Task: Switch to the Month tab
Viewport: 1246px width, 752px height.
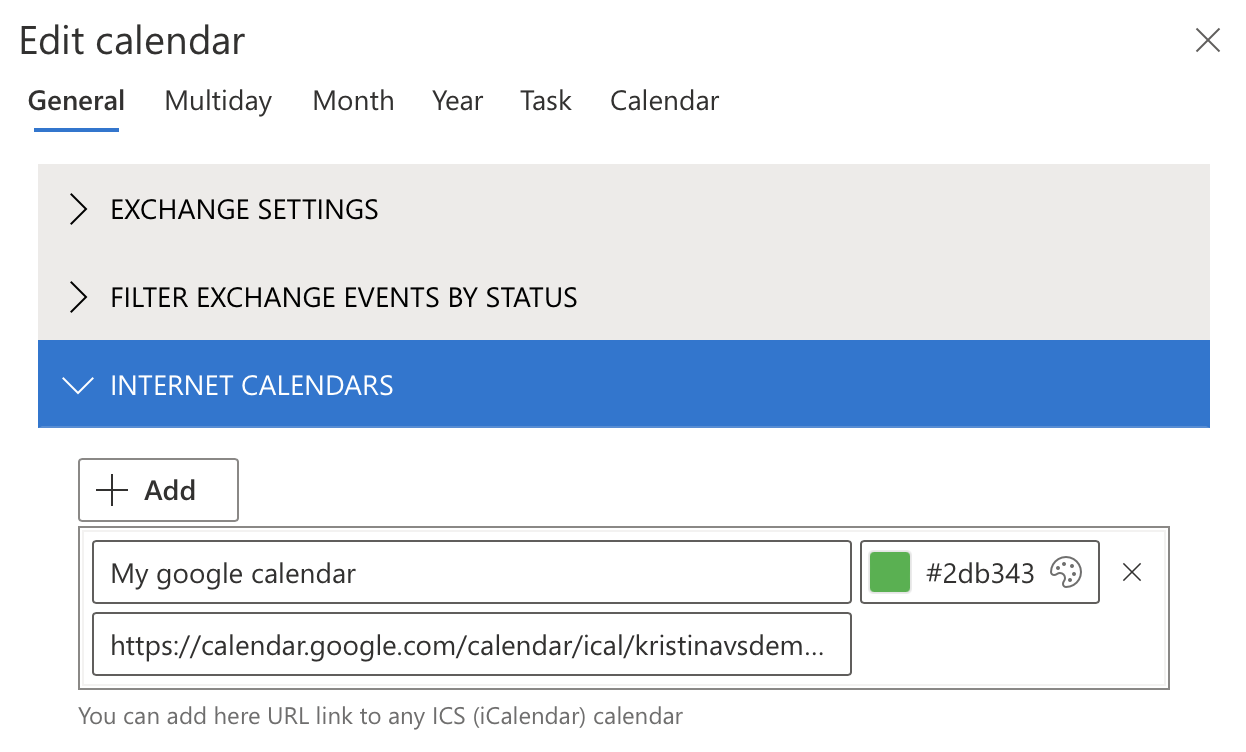Action: tap(353, 101)
